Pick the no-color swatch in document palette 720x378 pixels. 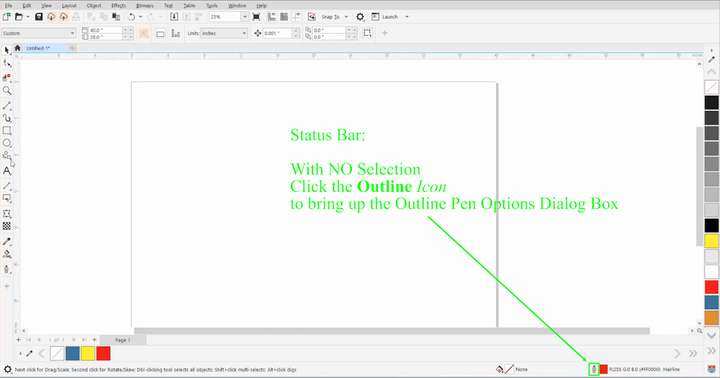point(57,353)
